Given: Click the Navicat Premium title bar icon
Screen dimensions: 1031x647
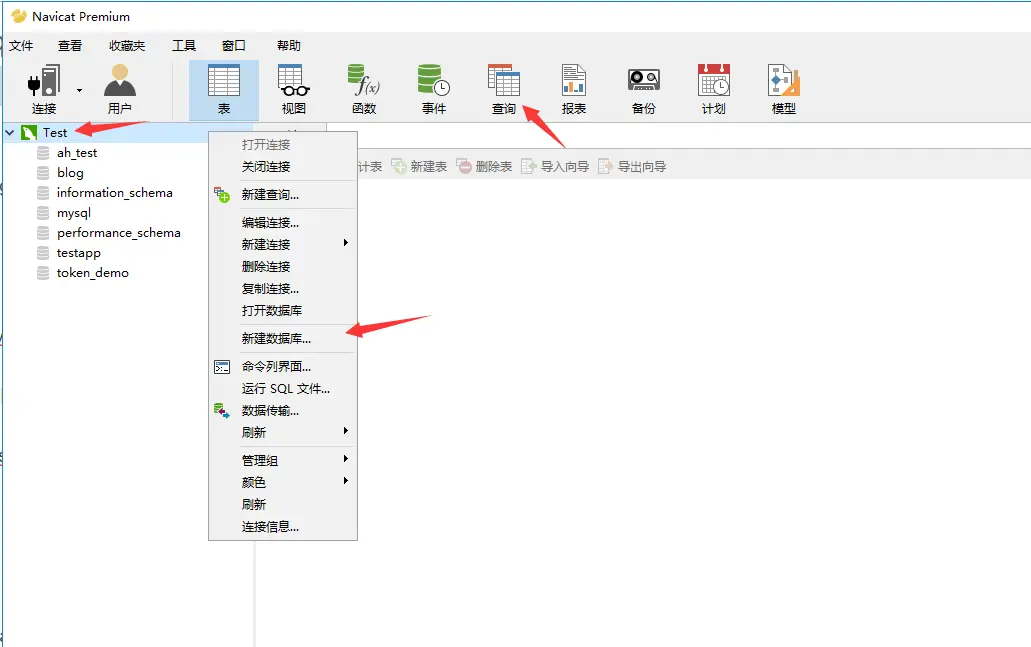Looking at the screenshot, I should [18, 16].
